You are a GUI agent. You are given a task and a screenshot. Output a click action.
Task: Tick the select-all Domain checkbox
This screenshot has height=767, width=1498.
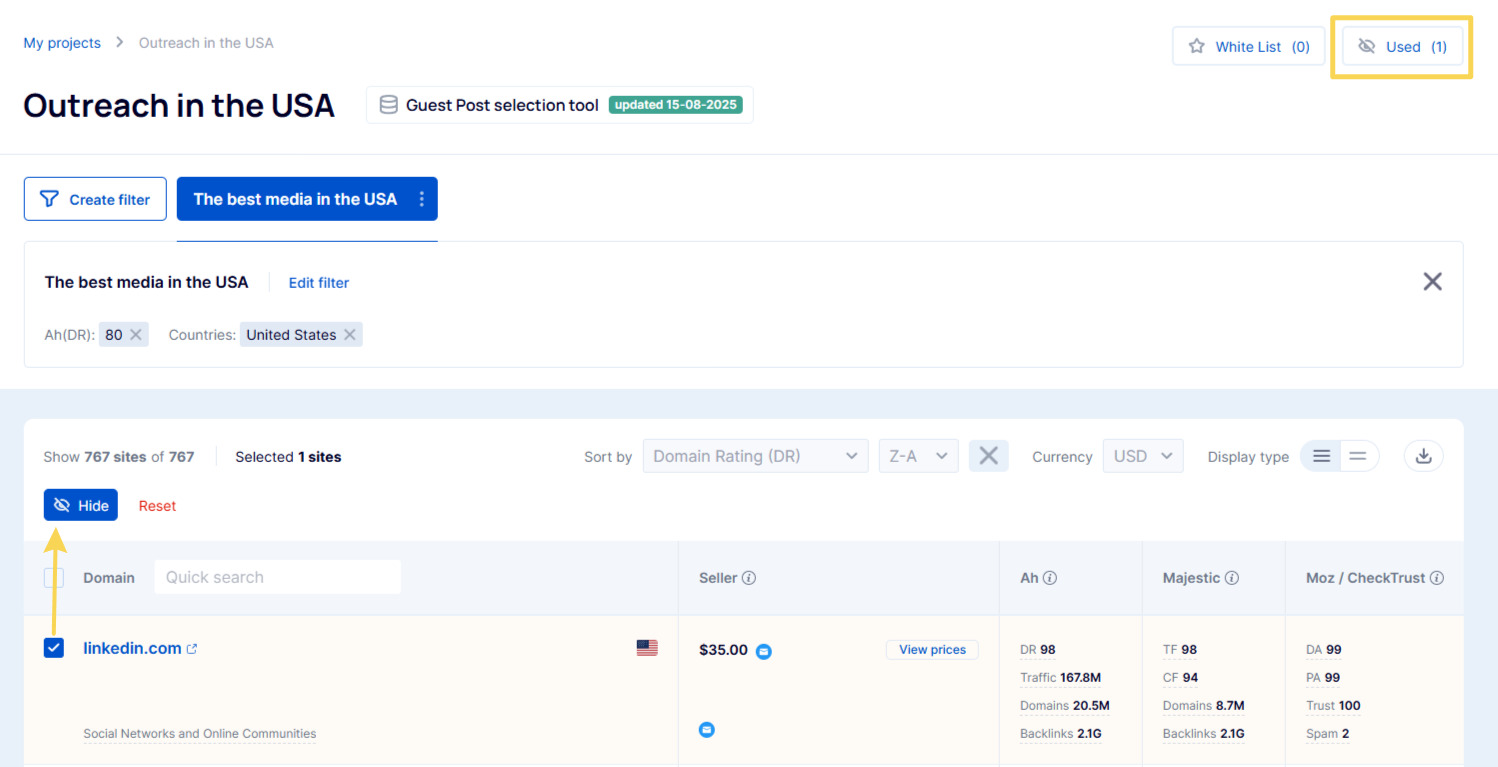(x=54, y=578)
